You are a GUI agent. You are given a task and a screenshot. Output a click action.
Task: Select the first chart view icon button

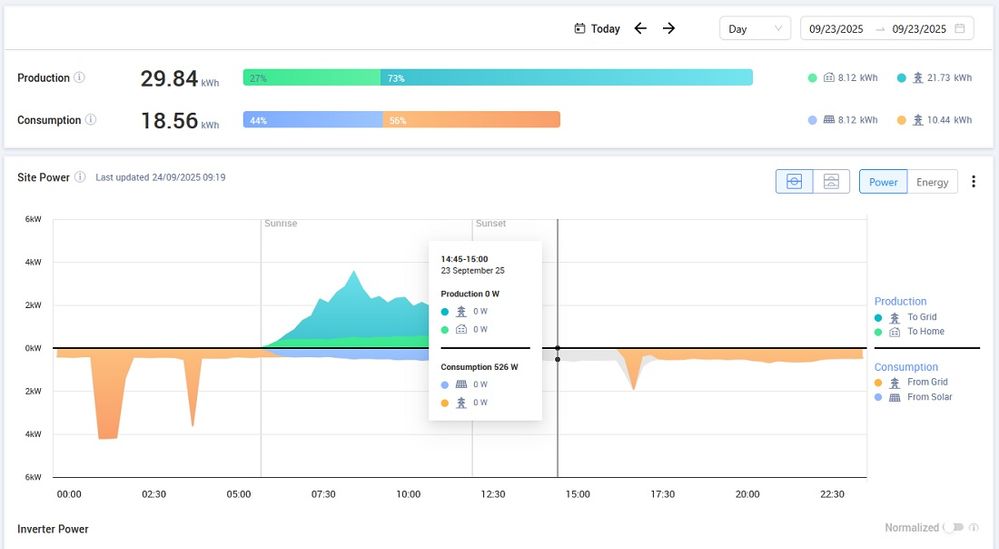pyautogui.click(x=794, y=182)
